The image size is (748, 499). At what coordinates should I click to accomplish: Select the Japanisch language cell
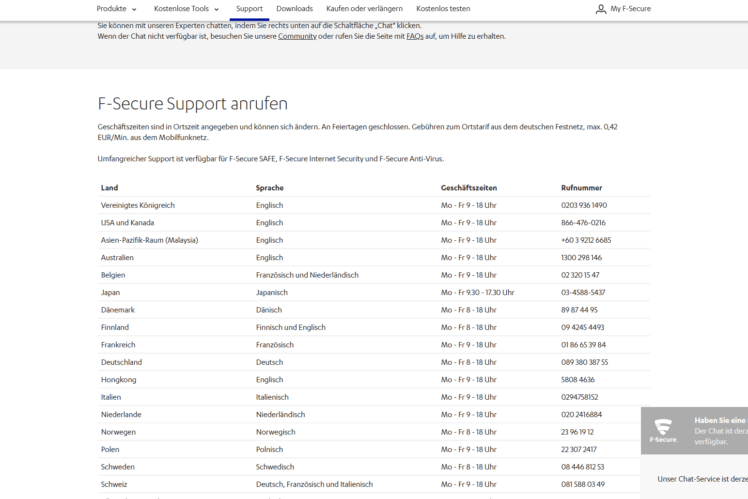[272, 292]
